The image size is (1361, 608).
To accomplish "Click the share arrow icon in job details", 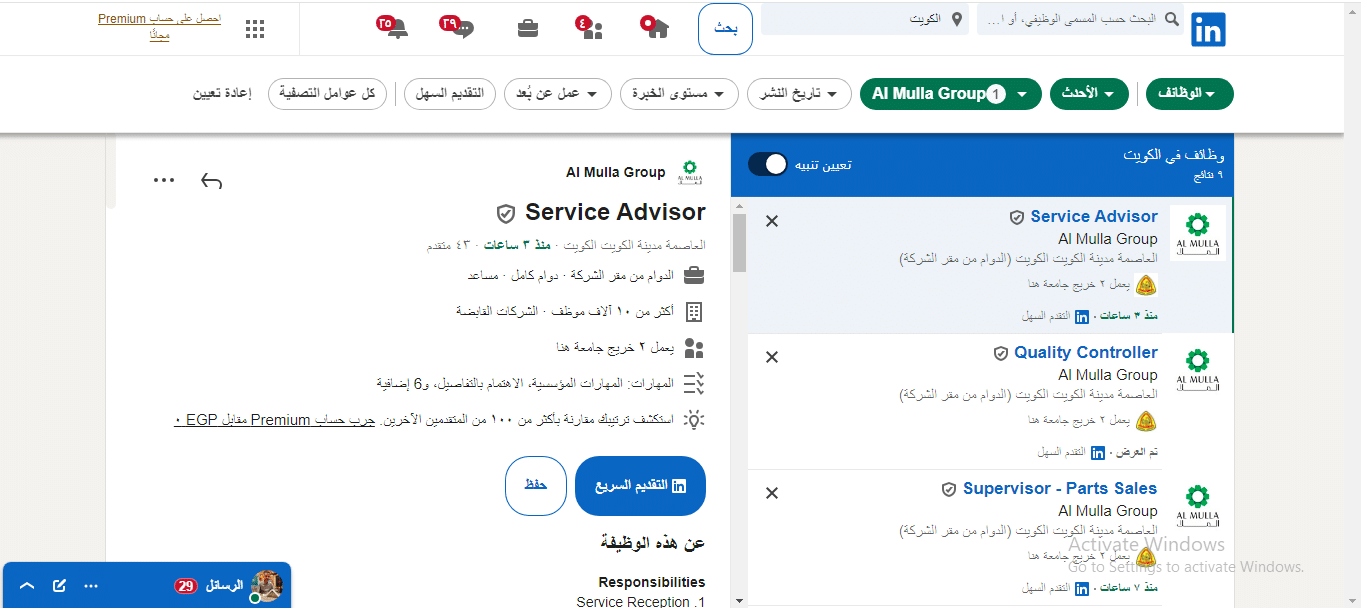I will pos(211,180).
